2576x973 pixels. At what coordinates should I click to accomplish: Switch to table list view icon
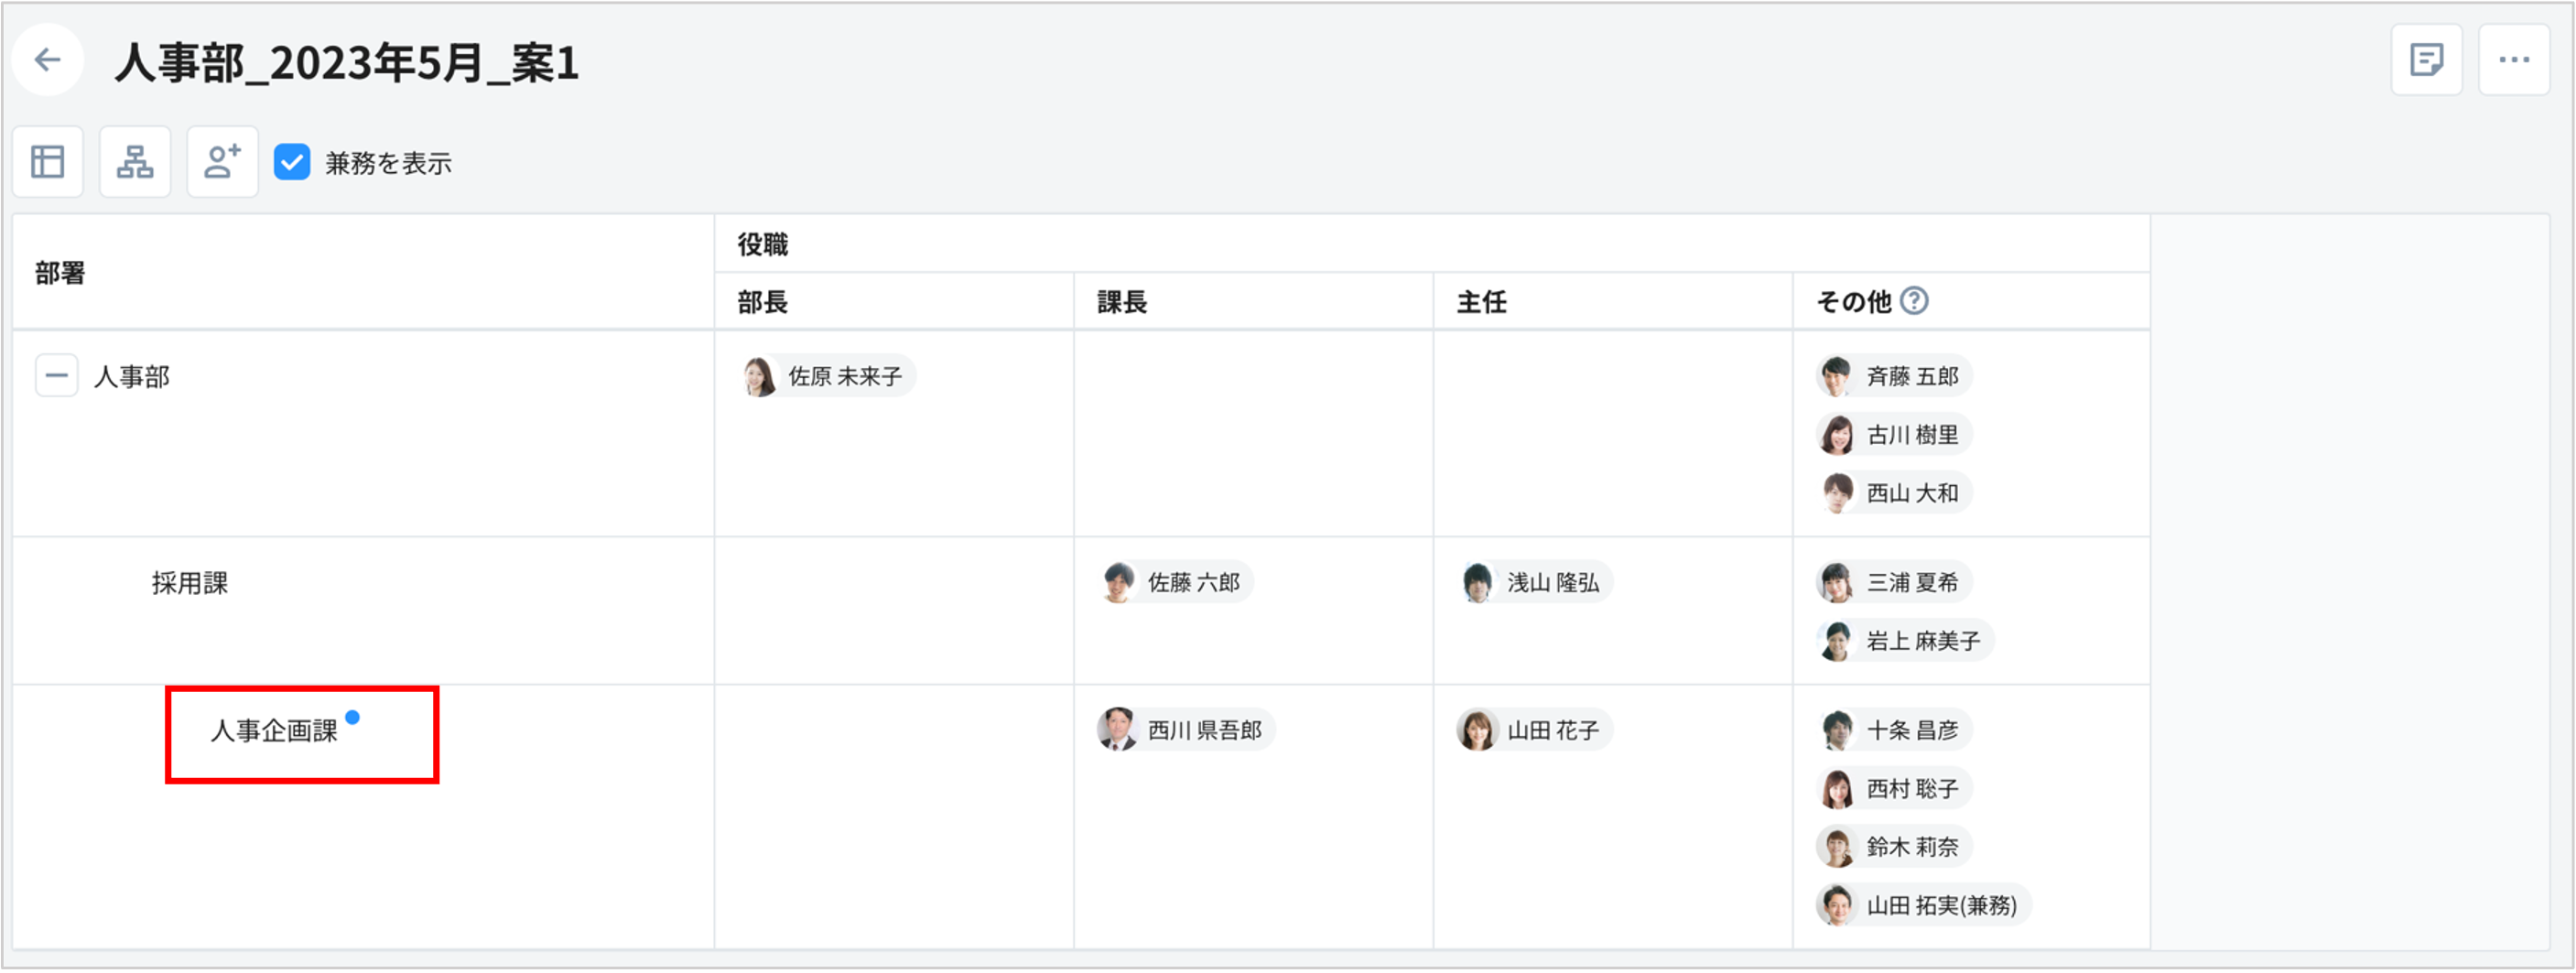47,162
